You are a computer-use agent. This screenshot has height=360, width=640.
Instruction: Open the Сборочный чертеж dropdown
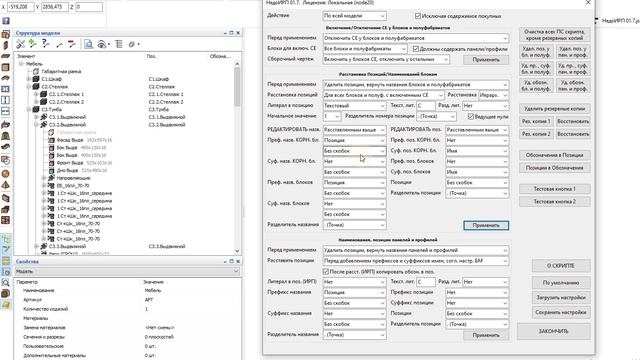(386, 59)
